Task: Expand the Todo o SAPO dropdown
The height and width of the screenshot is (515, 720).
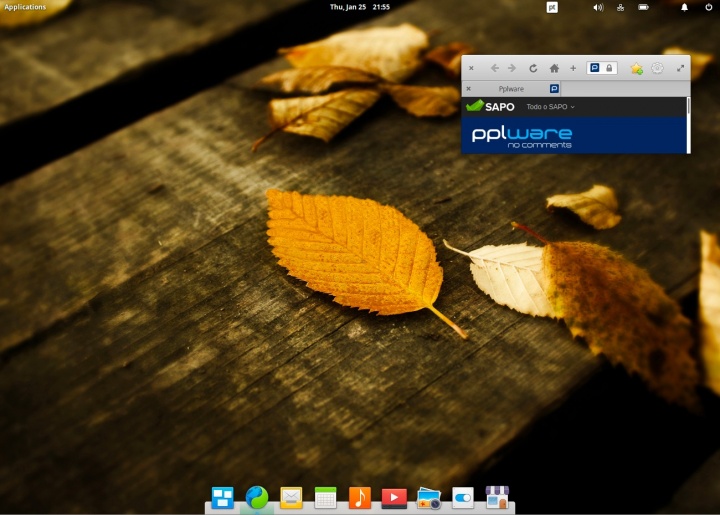Action: coord(550,106)
